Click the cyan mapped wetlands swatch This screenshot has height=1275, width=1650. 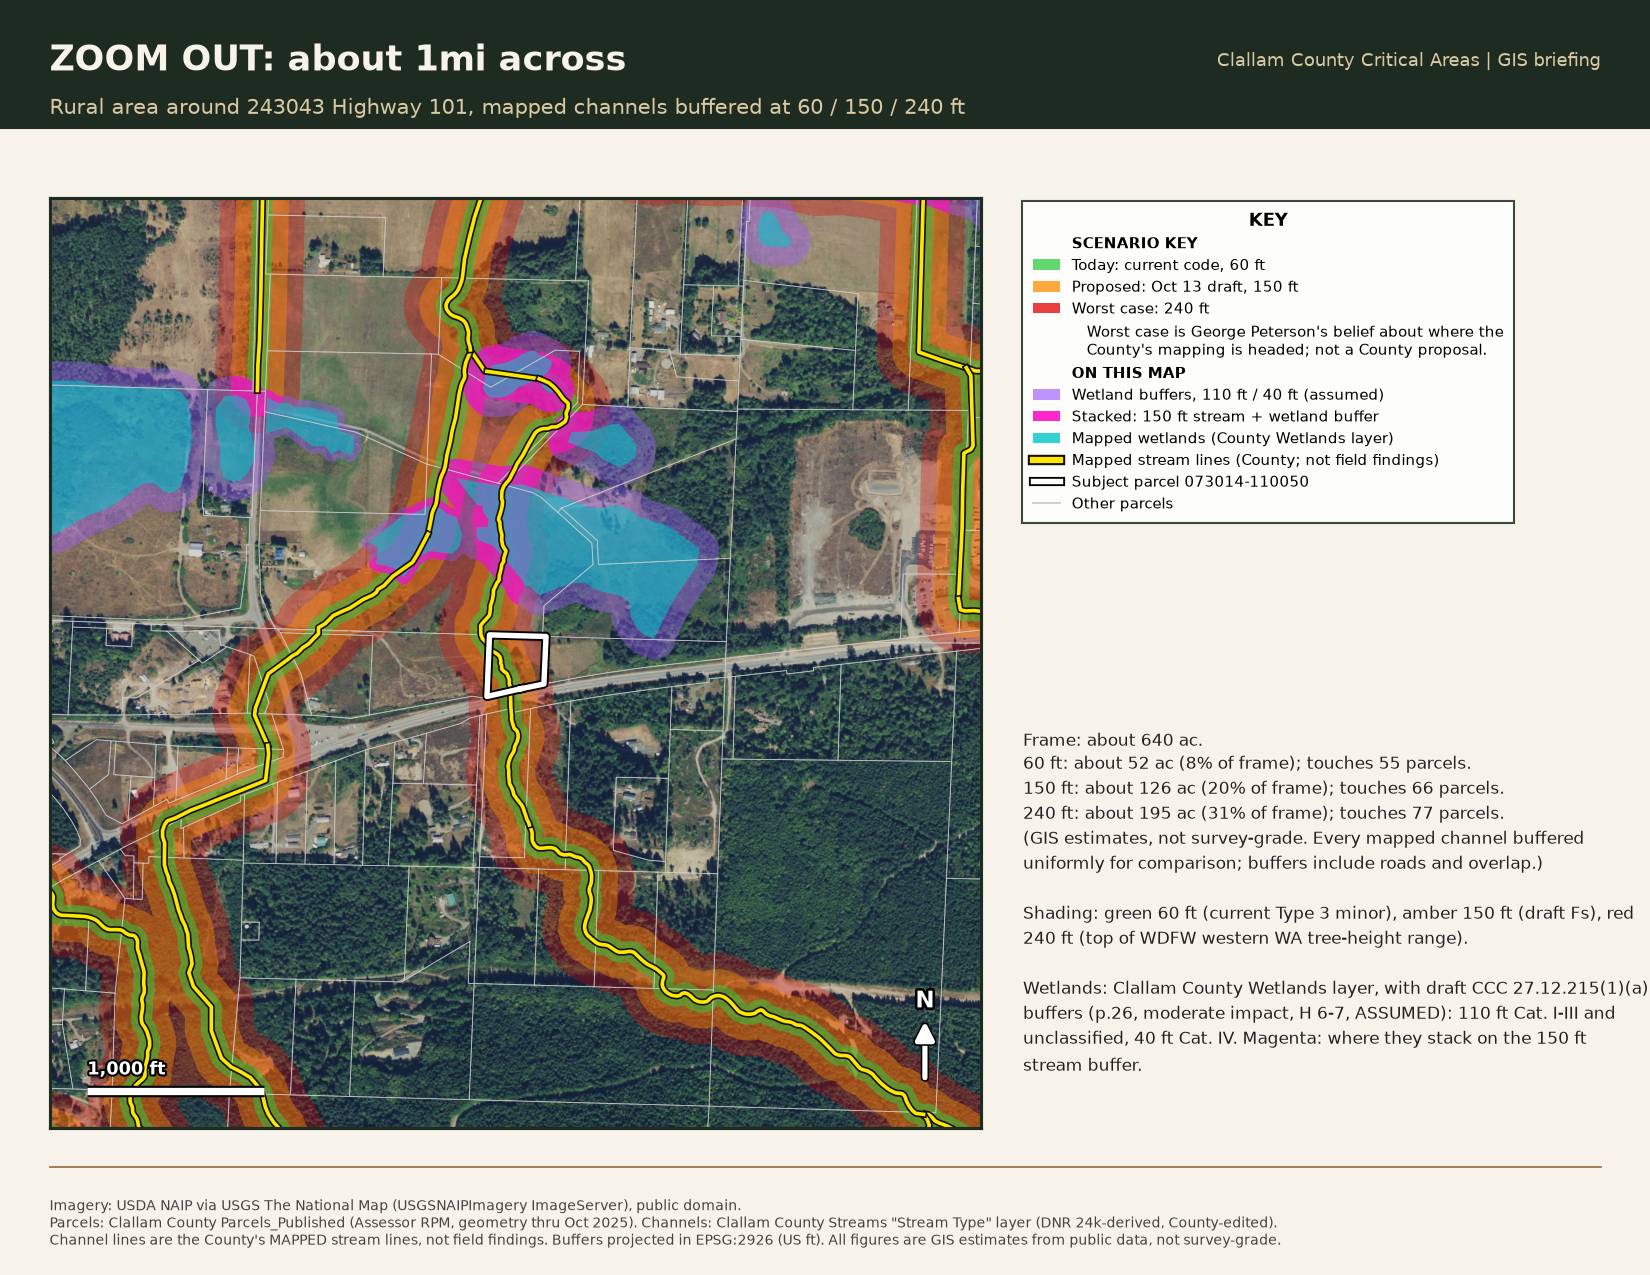(1046, 439)
